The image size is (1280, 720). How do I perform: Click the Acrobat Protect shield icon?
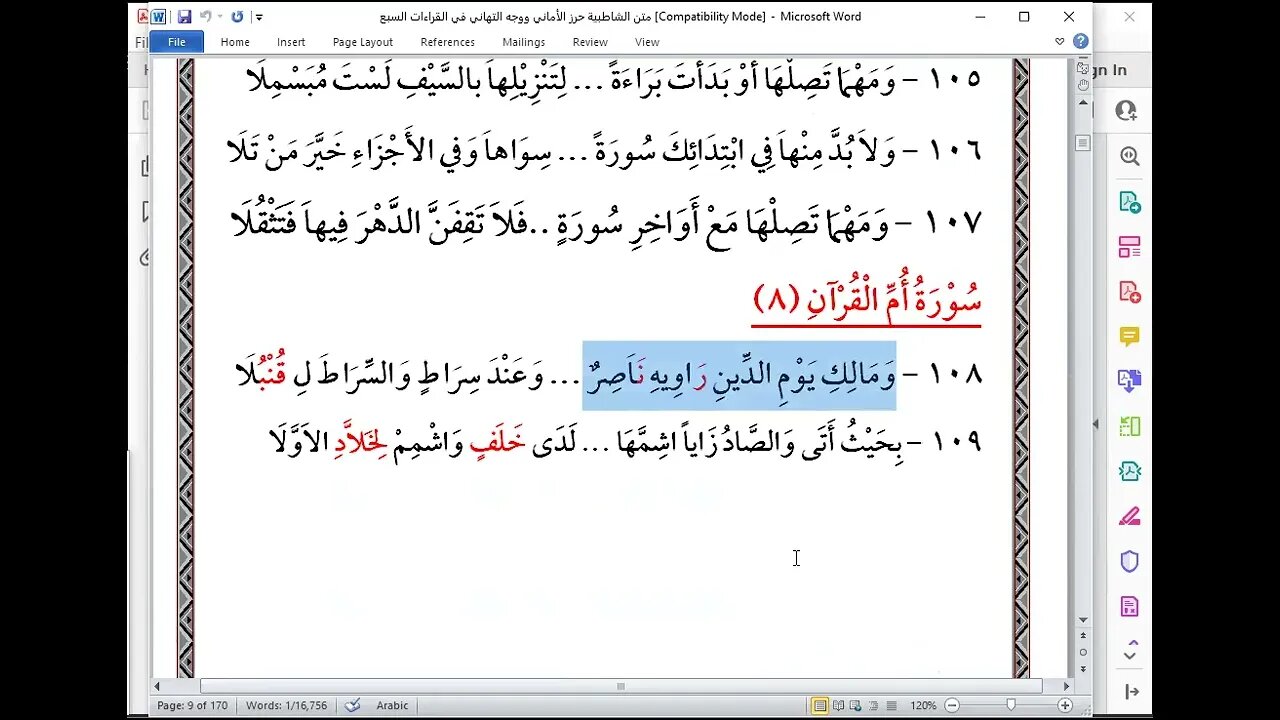pyautogui.click(x=1130, y=562)
